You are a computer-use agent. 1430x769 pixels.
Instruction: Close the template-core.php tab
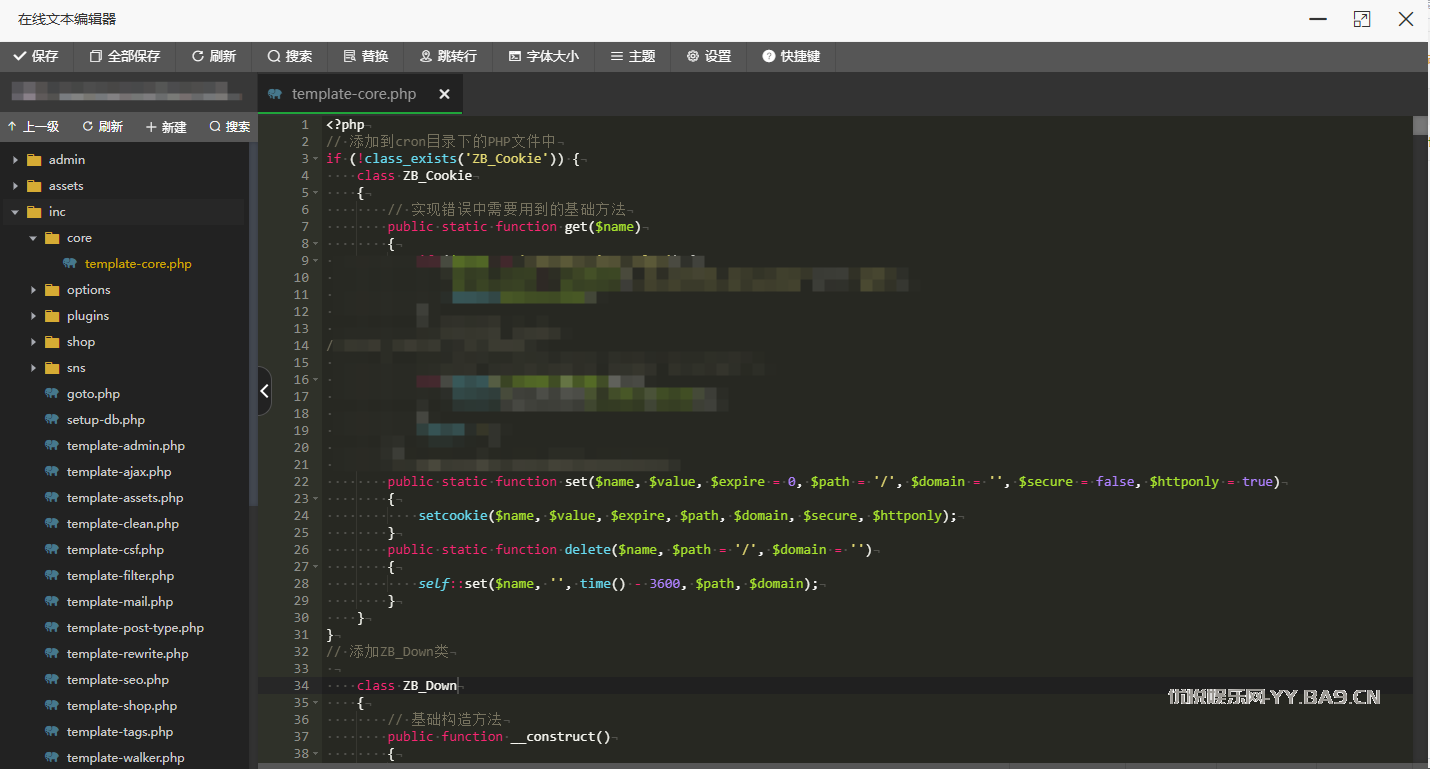tap(444, 94)
